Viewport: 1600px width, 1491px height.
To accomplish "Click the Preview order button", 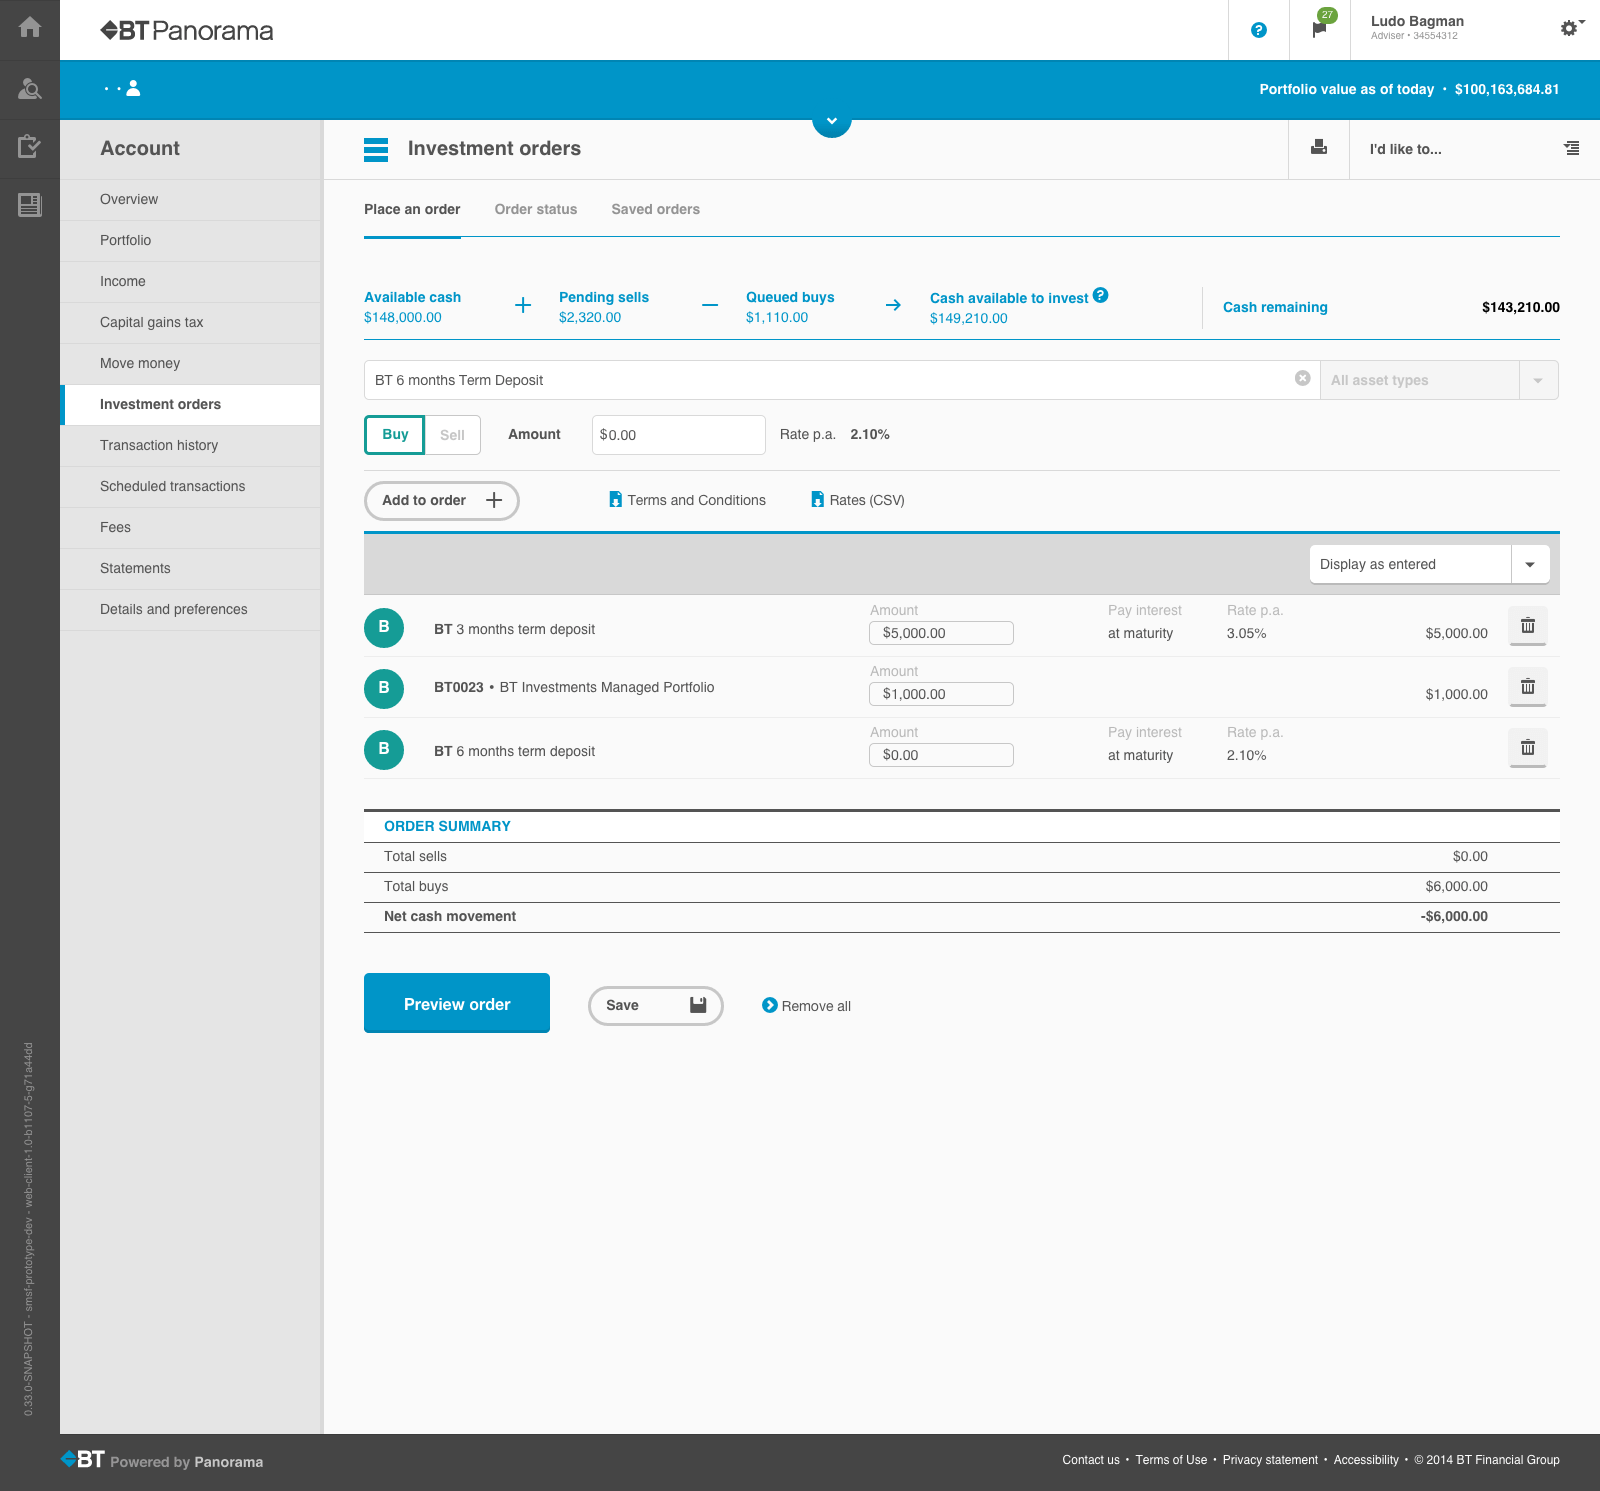I will click(457, 1003).
